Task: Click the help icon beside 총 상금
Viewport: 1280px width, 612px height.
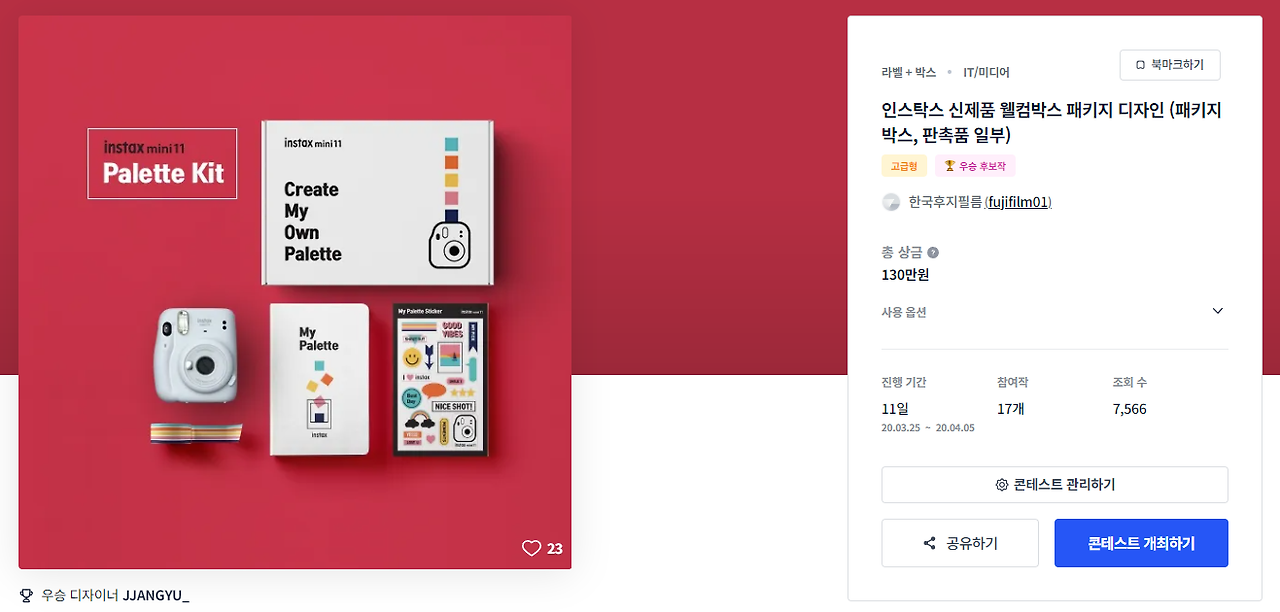Action: 933,252
